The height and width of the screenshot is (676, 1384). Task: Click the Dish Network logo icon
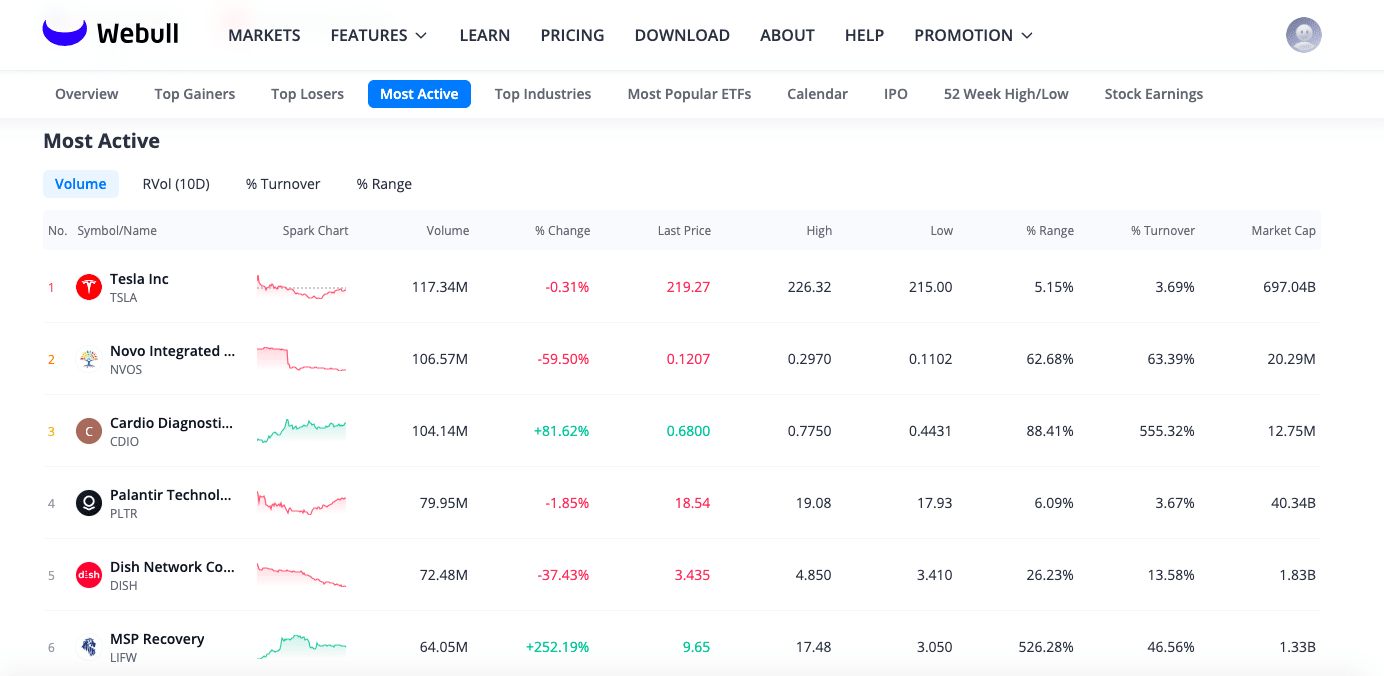89,575
